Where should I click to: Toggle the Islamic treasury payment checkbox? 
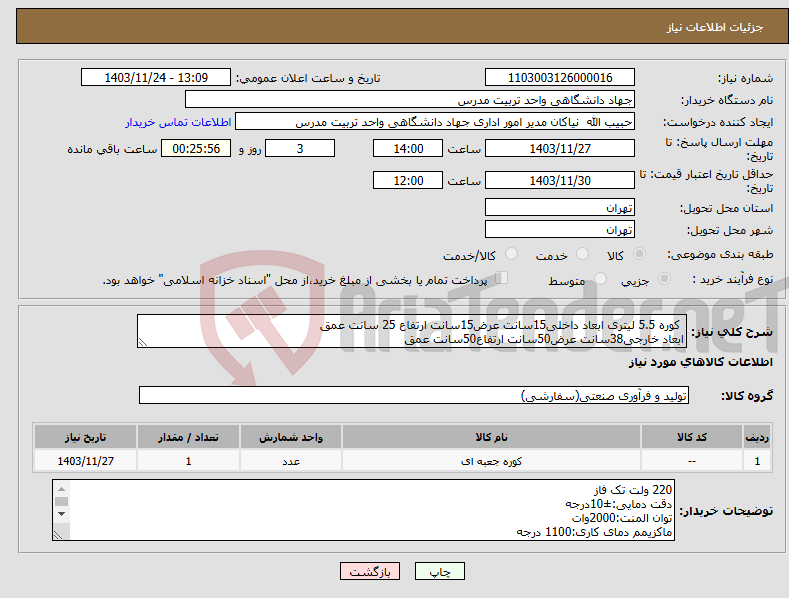501,278
